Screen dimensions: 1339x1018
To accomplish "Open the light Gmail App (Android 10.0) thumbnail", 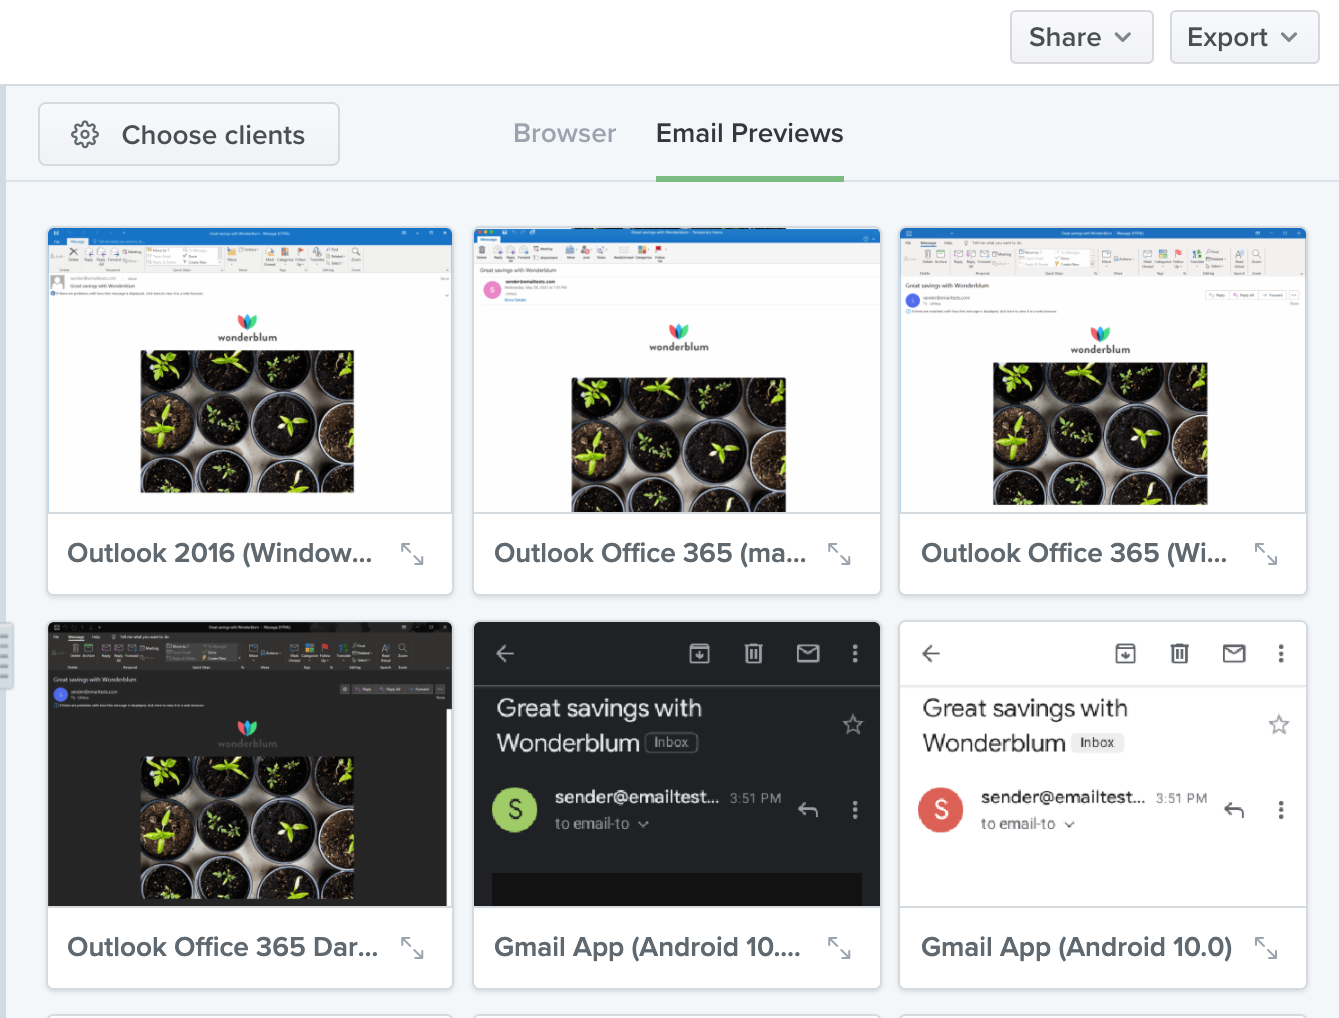I will 1103,764.
